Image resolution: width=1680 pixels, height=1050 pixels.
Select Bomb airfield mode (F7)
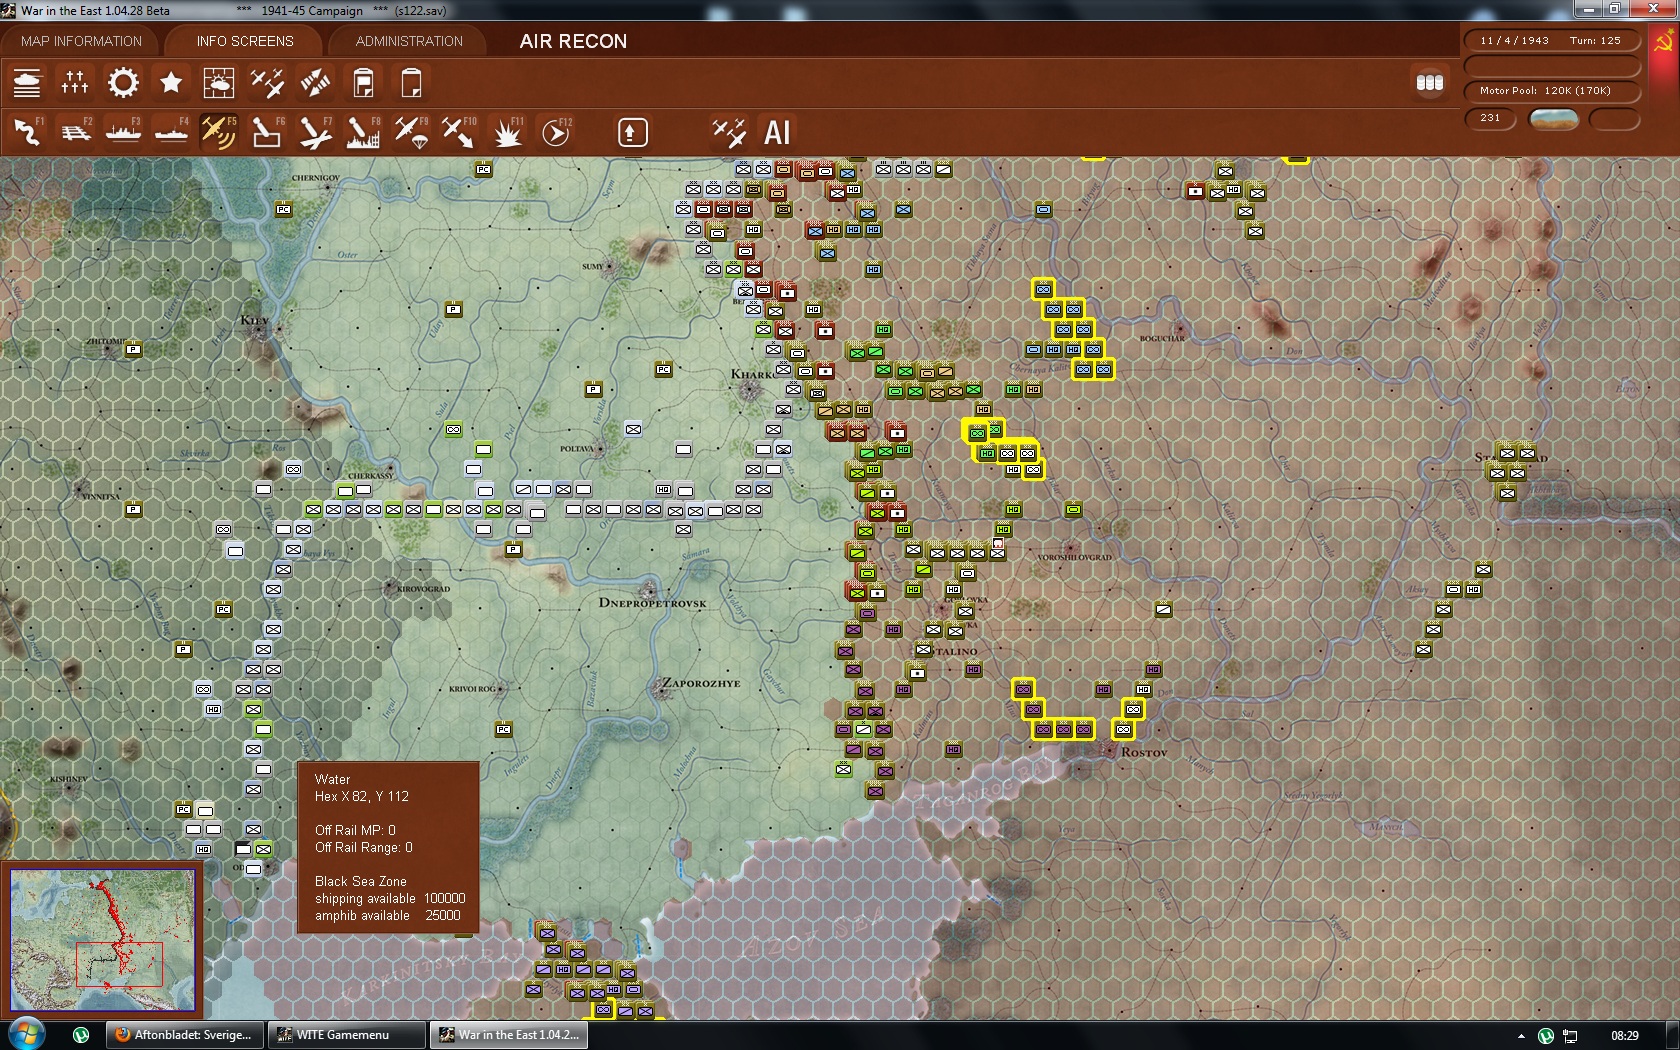pos(315,132)
